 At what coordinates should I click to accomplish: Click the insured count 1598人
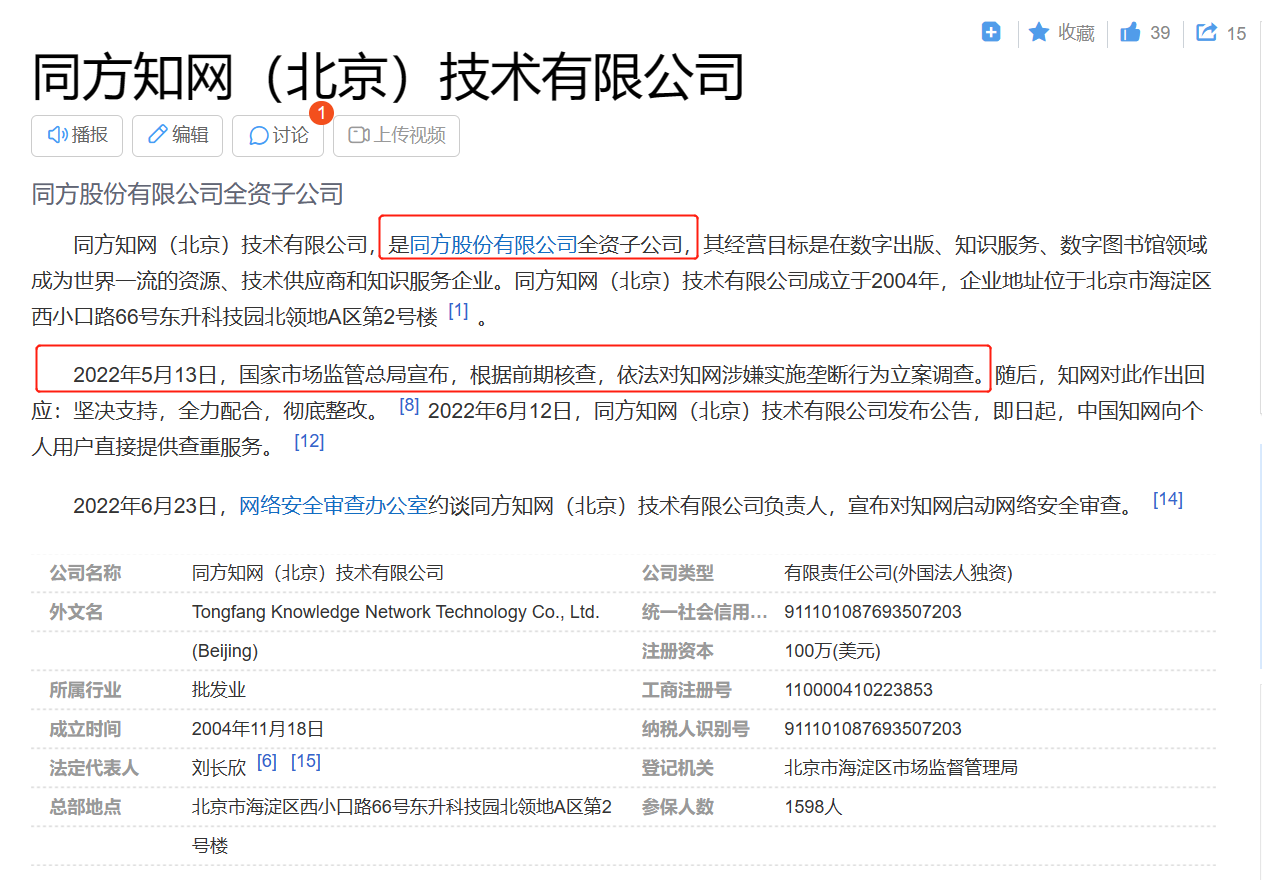814,807
